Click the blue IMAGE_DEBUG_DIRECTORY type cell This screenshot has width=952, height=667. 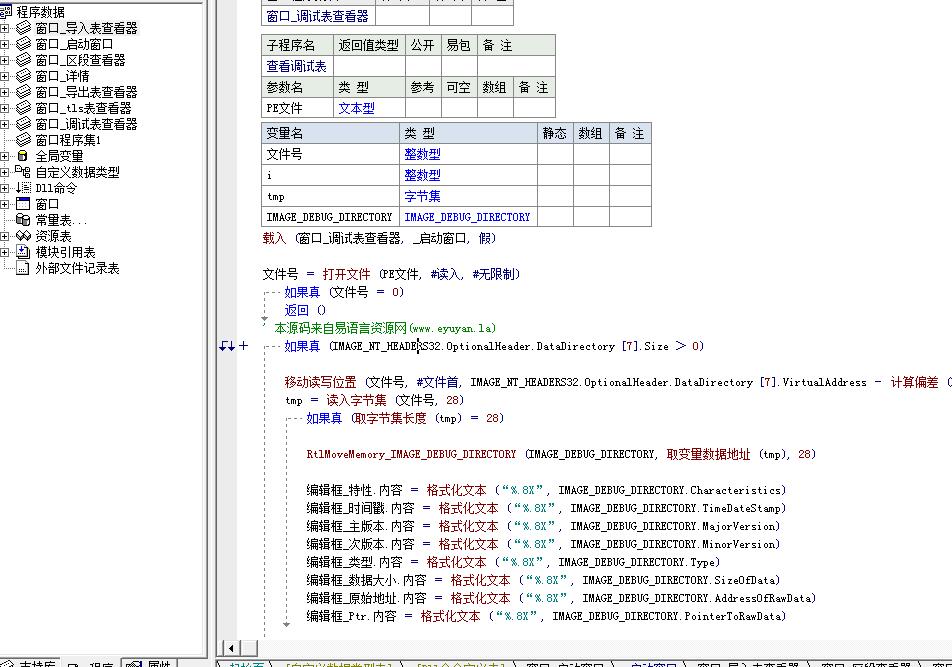[x=468, y=217]
